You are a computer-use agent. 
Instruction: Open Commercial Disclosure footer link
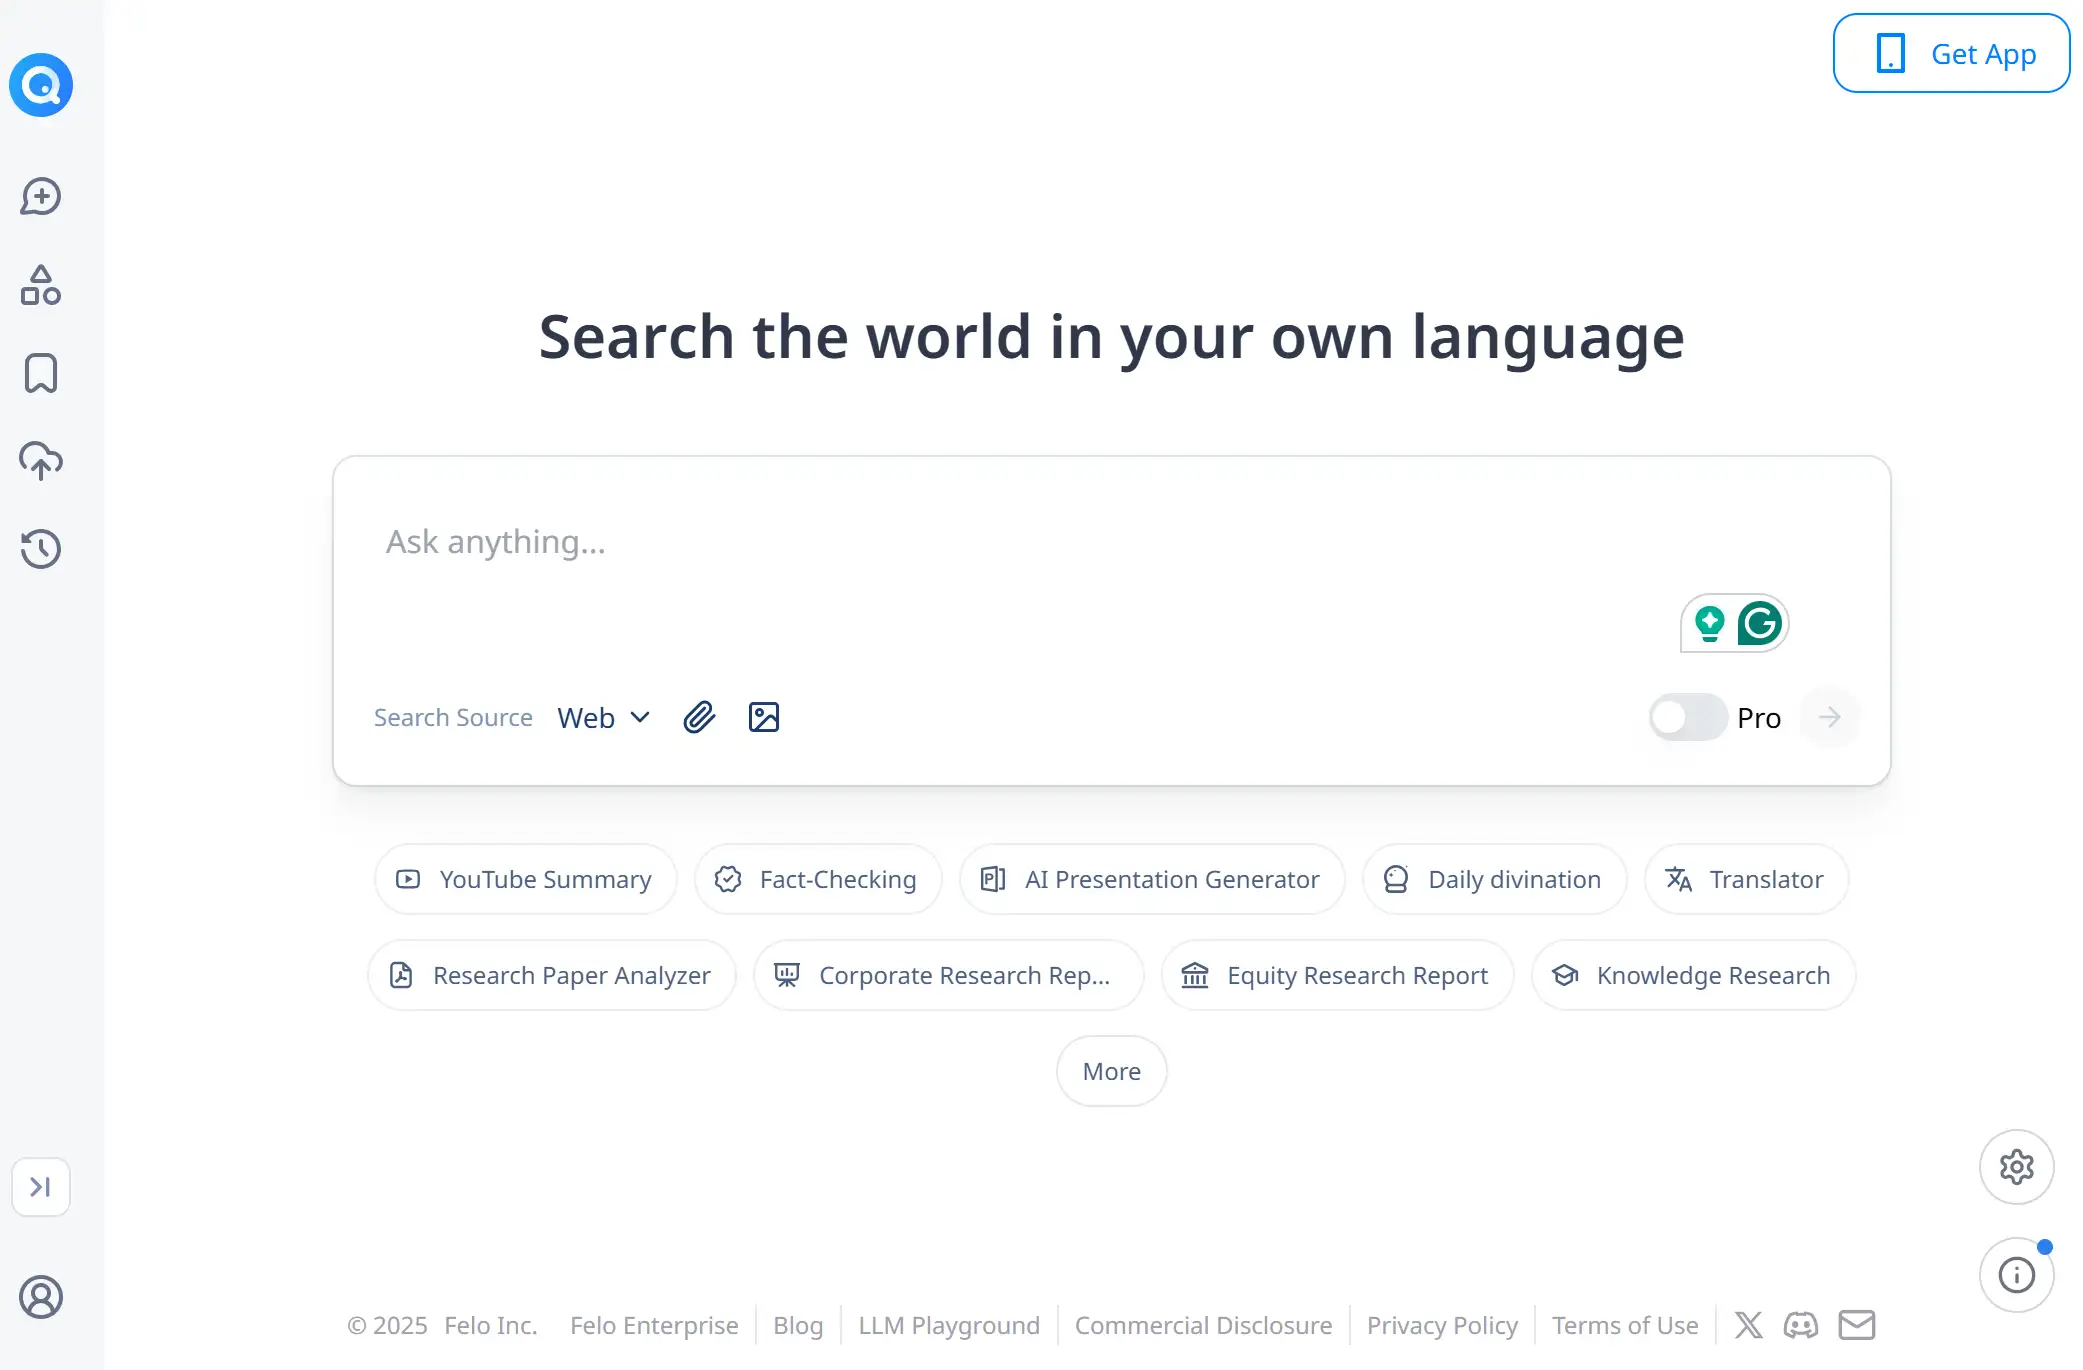click(1203, 1325)
